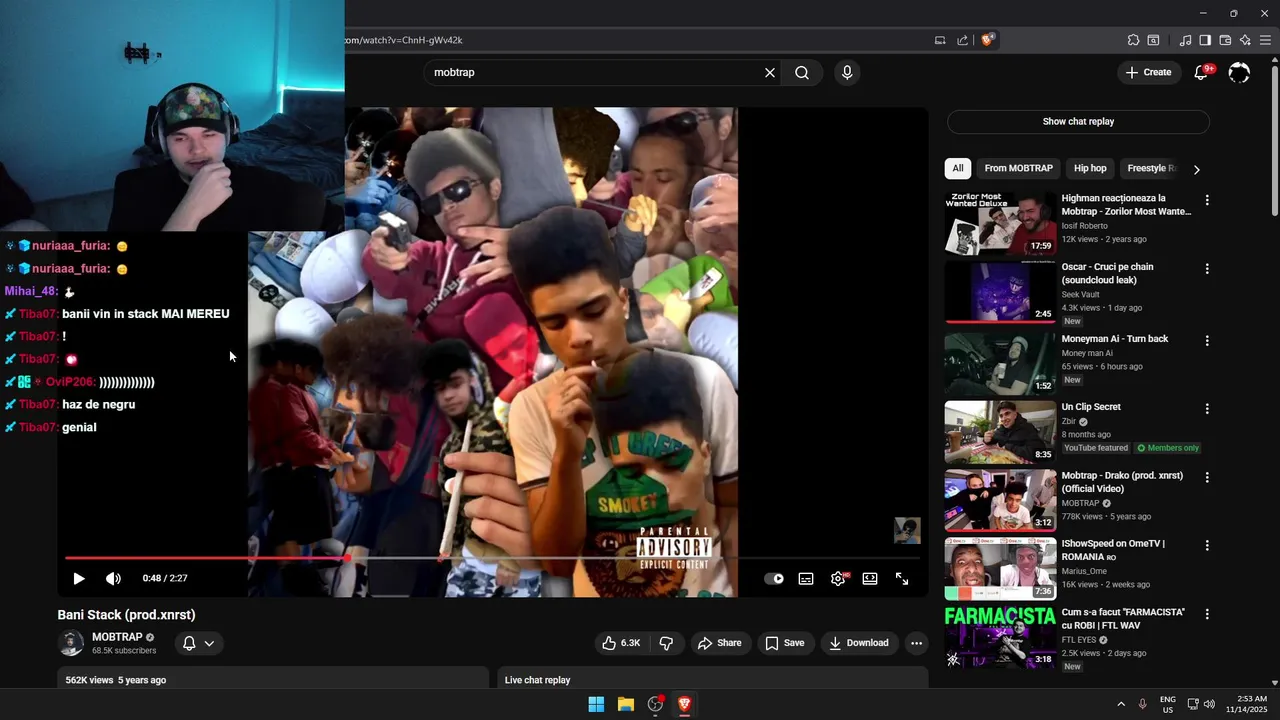Select the Hip hop filter chip
This screenshot has width=1280, height=720.
(x=1090, y=168)
